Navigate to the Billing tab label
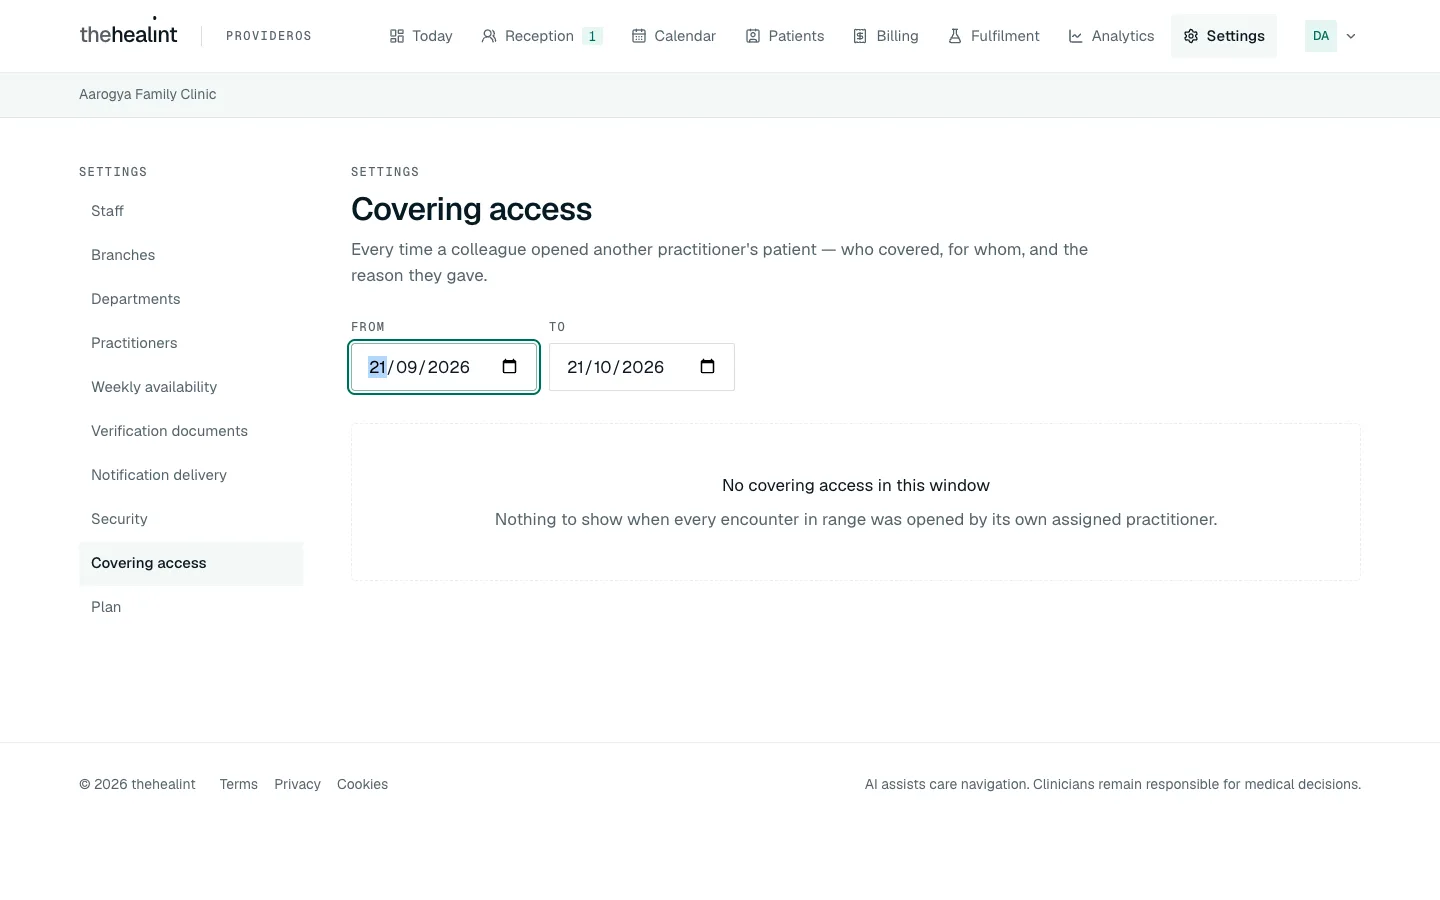The image size is (1440, 900). (x=897, y=36)
